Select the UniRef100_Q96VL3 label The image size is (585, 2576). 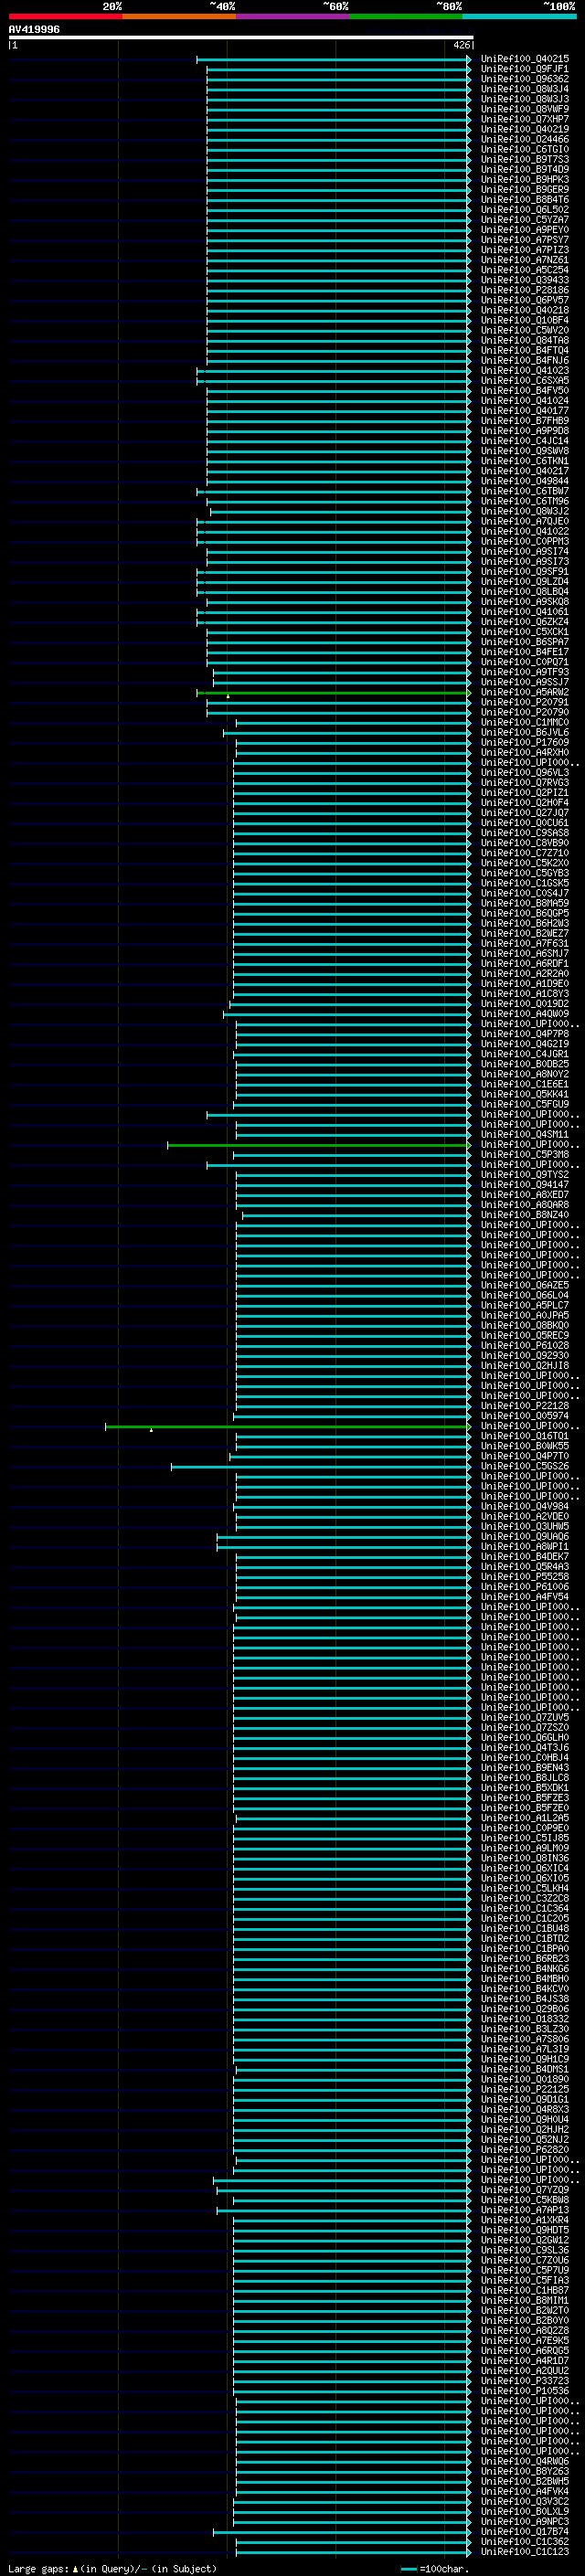(525, 772)
